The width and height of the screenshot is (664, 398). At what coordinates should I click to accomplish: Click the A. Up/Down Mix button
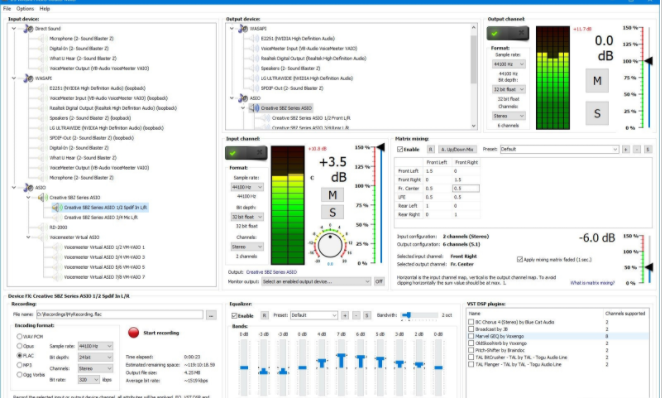point(457,149)
